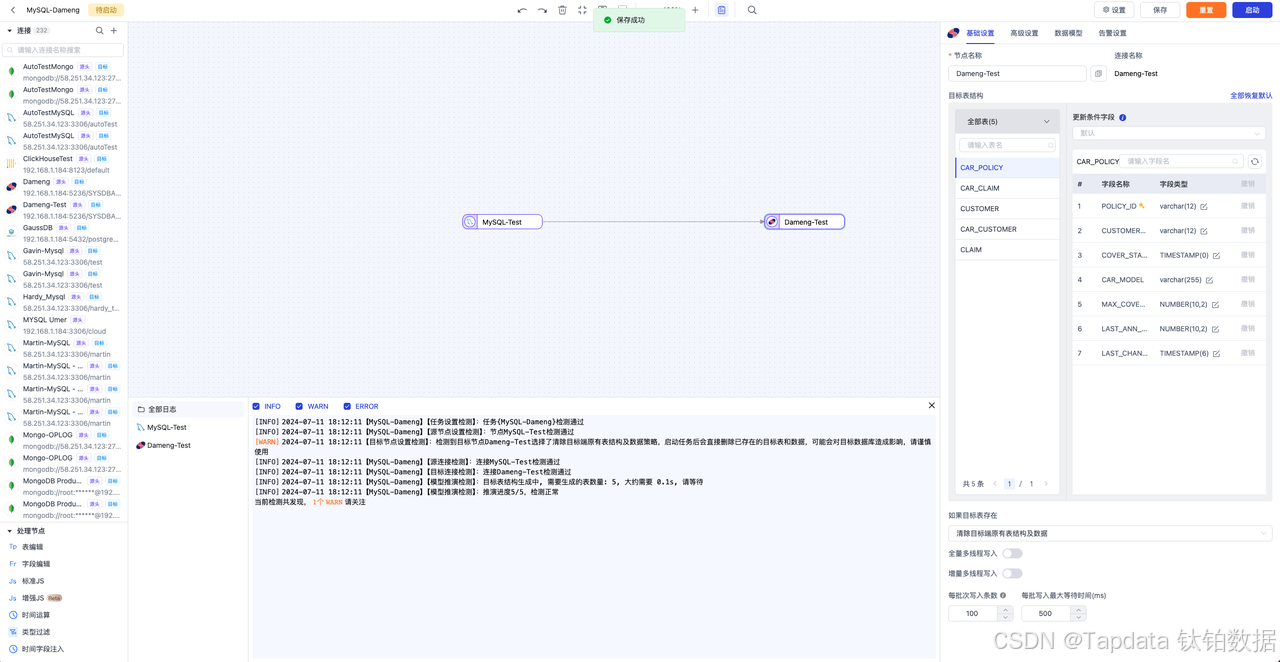
Task: Open the update condition field dropdown
Action: coord(1169,133)
